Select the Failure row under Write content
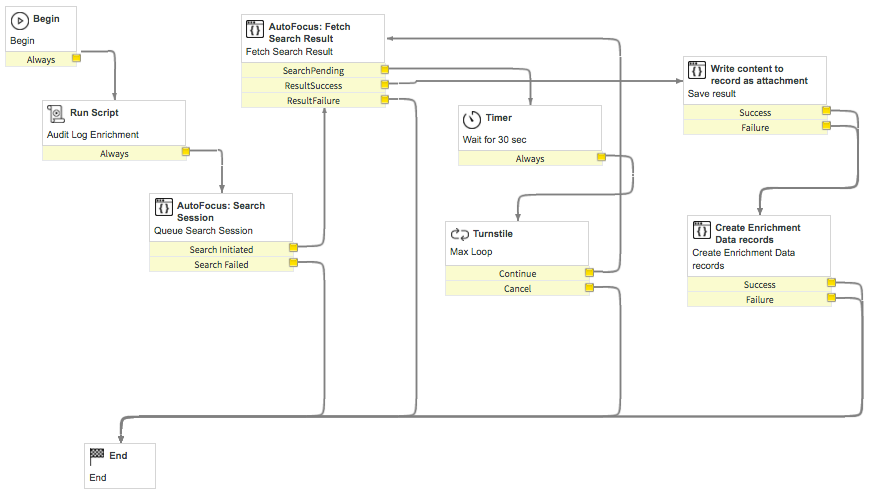869x494 pixels. [x=755, y=128]
